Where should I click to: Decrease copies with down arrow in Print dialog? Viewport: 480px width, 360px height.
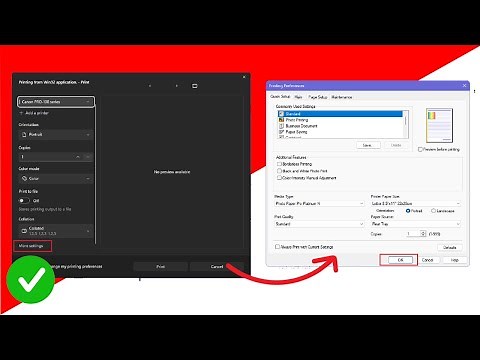click(x=88, y=157)
